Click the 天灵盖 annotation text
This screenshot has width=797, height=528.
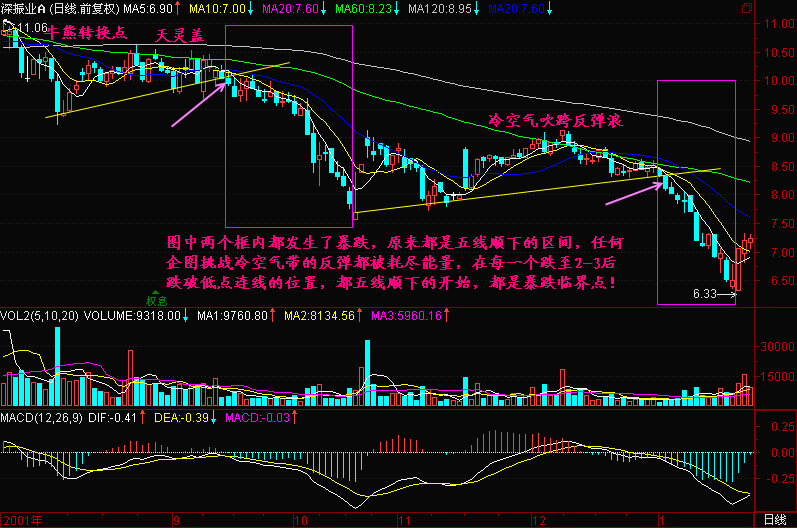coord(180,36)
